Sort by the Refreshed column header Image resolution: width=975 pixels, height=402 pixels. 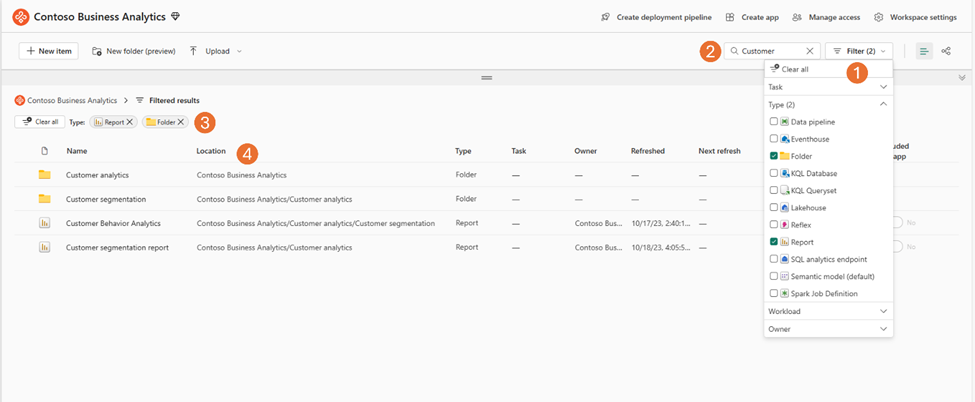pos(648,151)
